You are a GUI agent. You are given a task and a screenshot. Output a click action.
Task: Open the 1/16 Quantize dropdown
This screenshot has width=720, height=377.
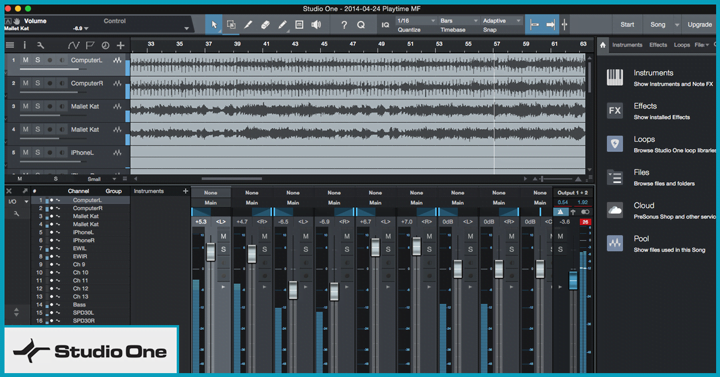pos(416,21)
